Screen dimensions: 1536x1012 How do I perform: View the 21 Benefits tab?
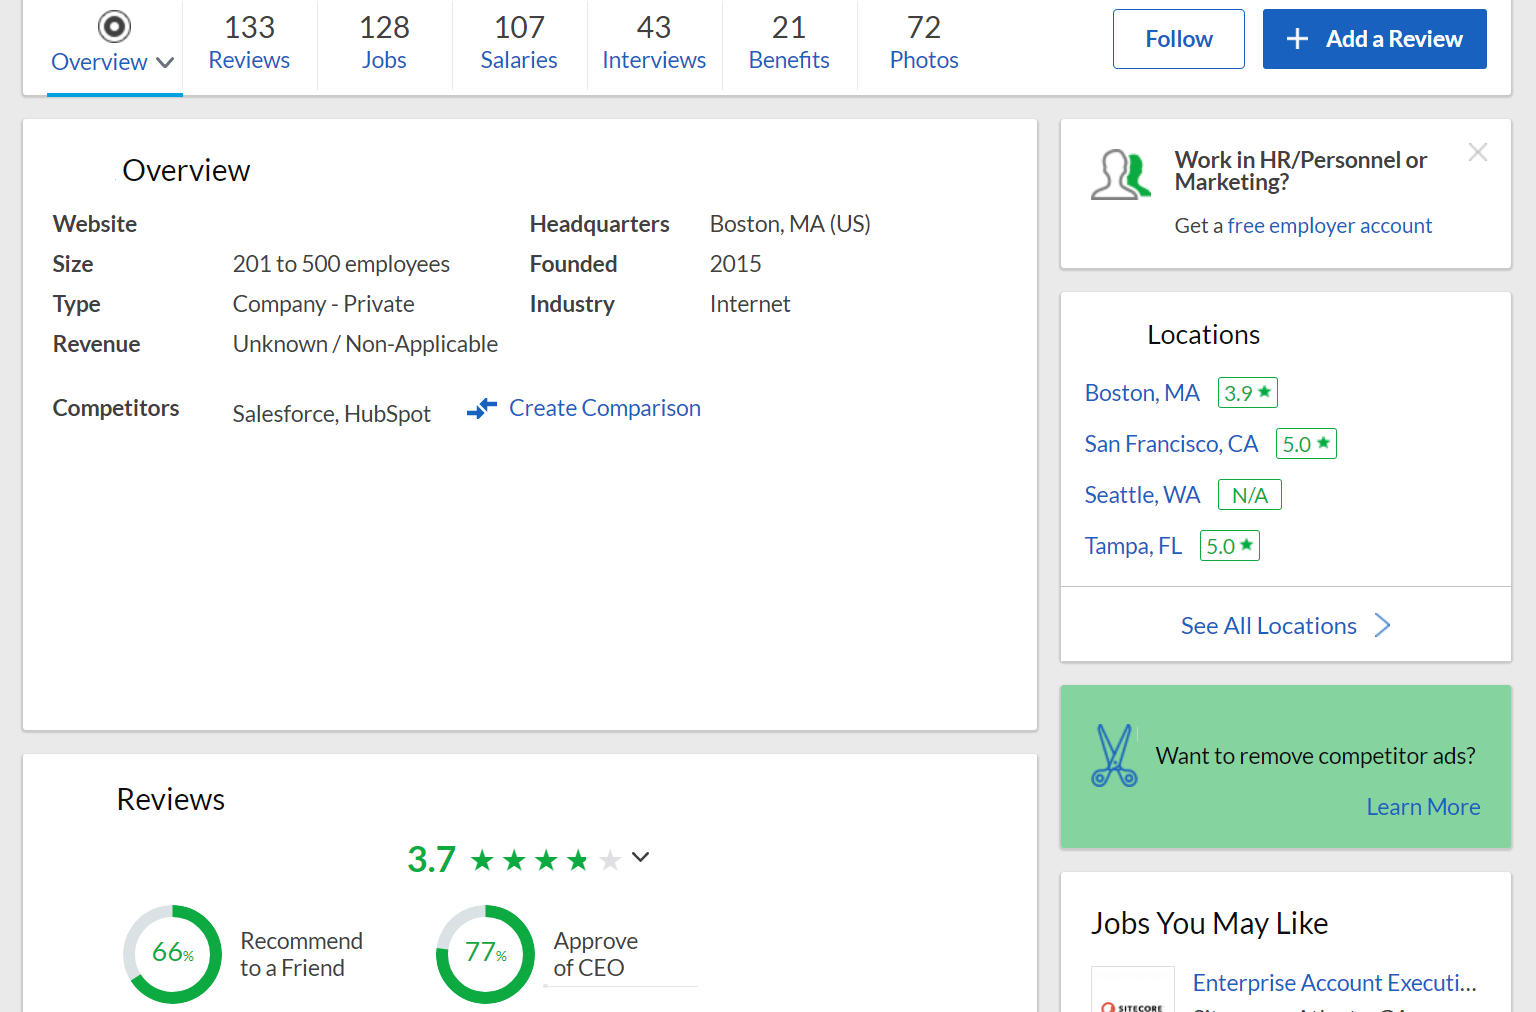pyautogui.click(x=789, y=43)
